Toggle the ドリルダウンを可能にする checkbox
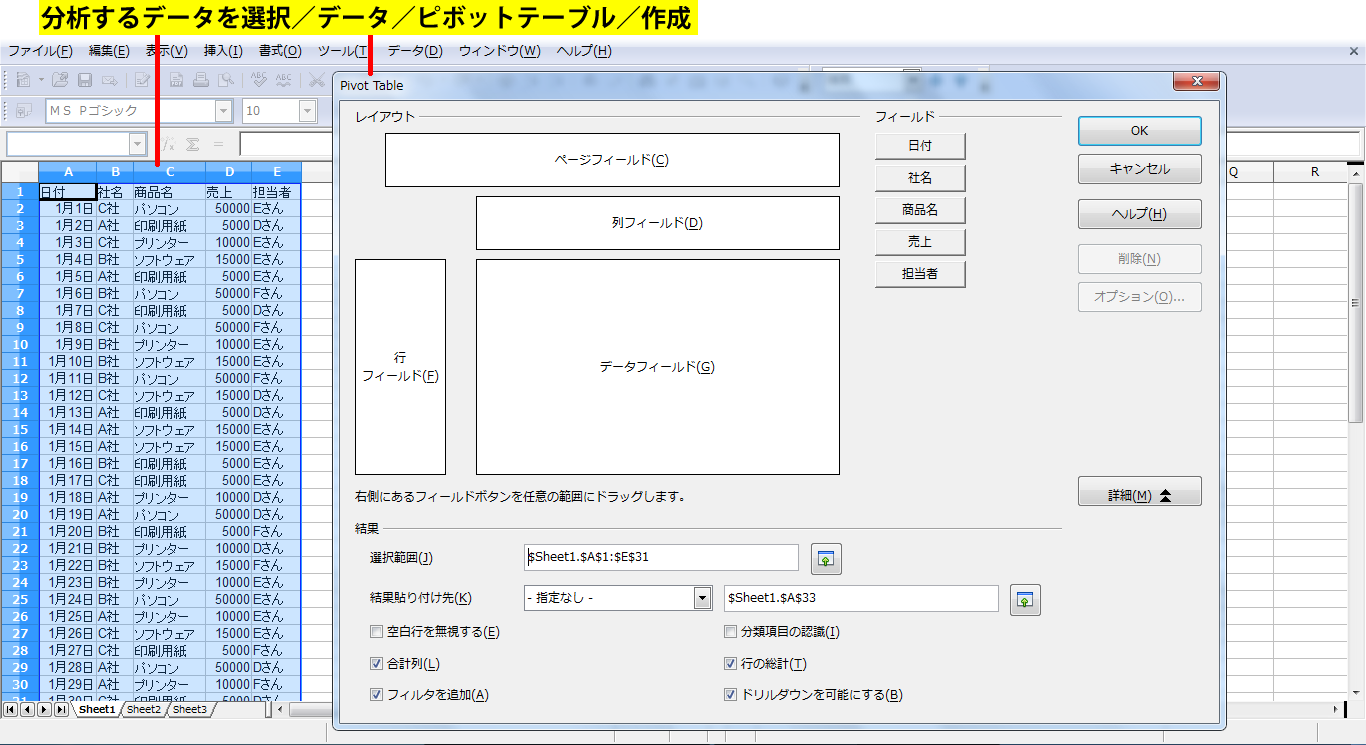The width and height of the screenshot is (1366, 745). coord(730,695)
